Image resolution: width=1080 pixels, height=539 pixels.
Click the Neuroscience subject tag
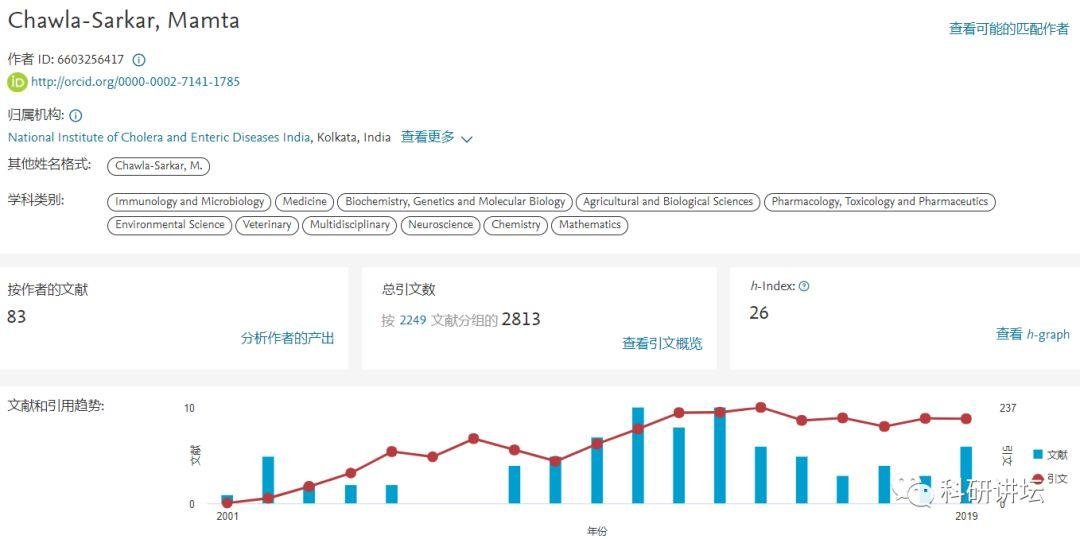pos(441,225)
